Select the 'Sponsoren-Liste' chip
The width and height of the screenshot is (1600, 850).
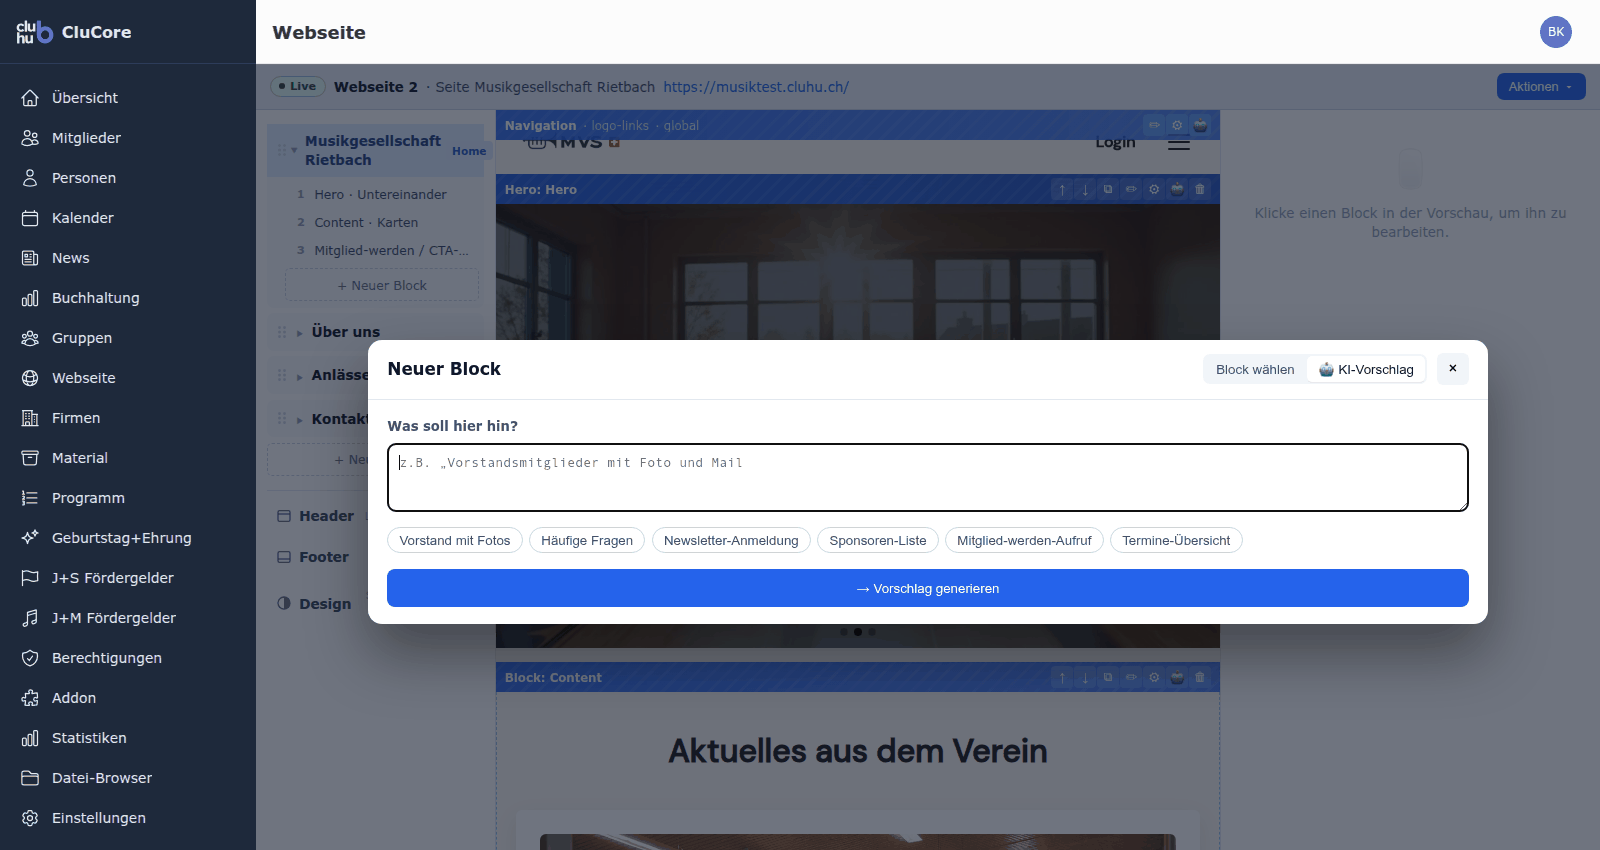click(878, 541)
